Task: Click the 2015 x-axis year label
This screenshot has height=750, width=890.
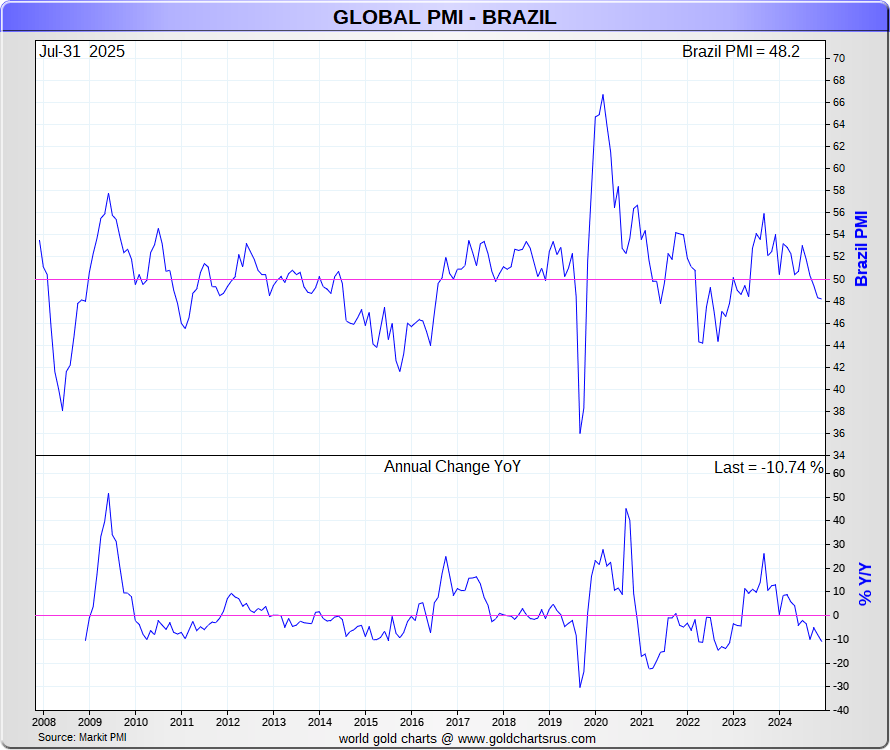Action: tap(366, 722)
